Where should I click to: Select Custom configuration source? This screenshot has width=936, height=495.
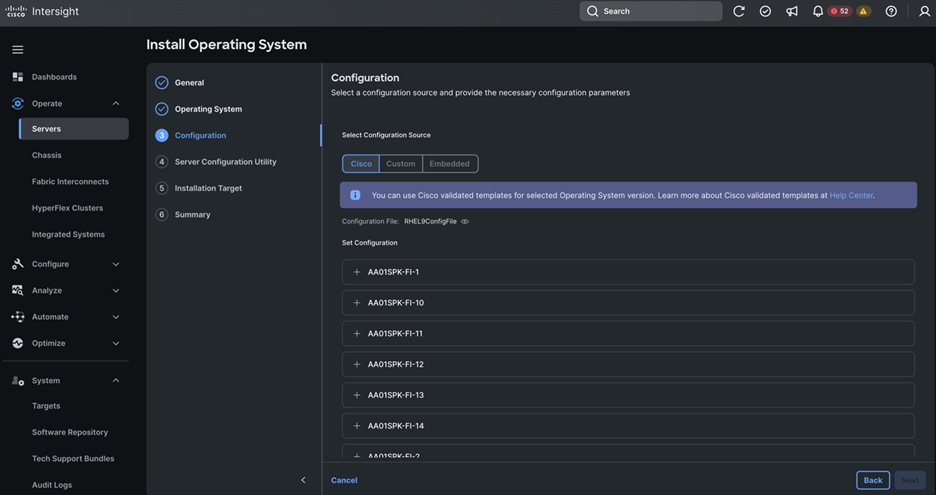(401, 164)
